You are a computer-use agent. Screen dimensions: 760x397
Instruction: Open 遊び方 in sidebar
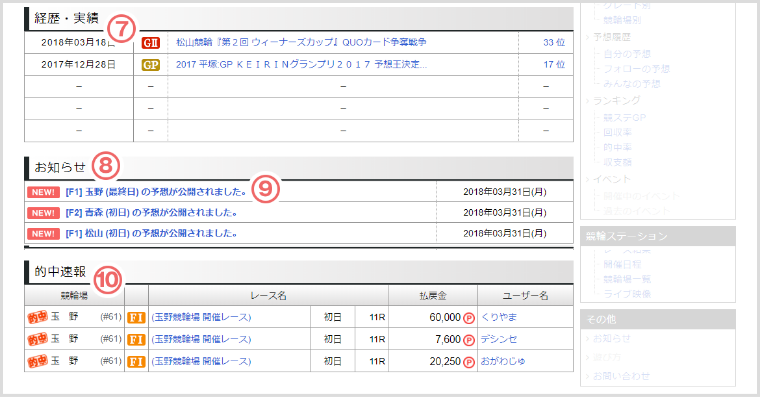click(x=607, y=357)
